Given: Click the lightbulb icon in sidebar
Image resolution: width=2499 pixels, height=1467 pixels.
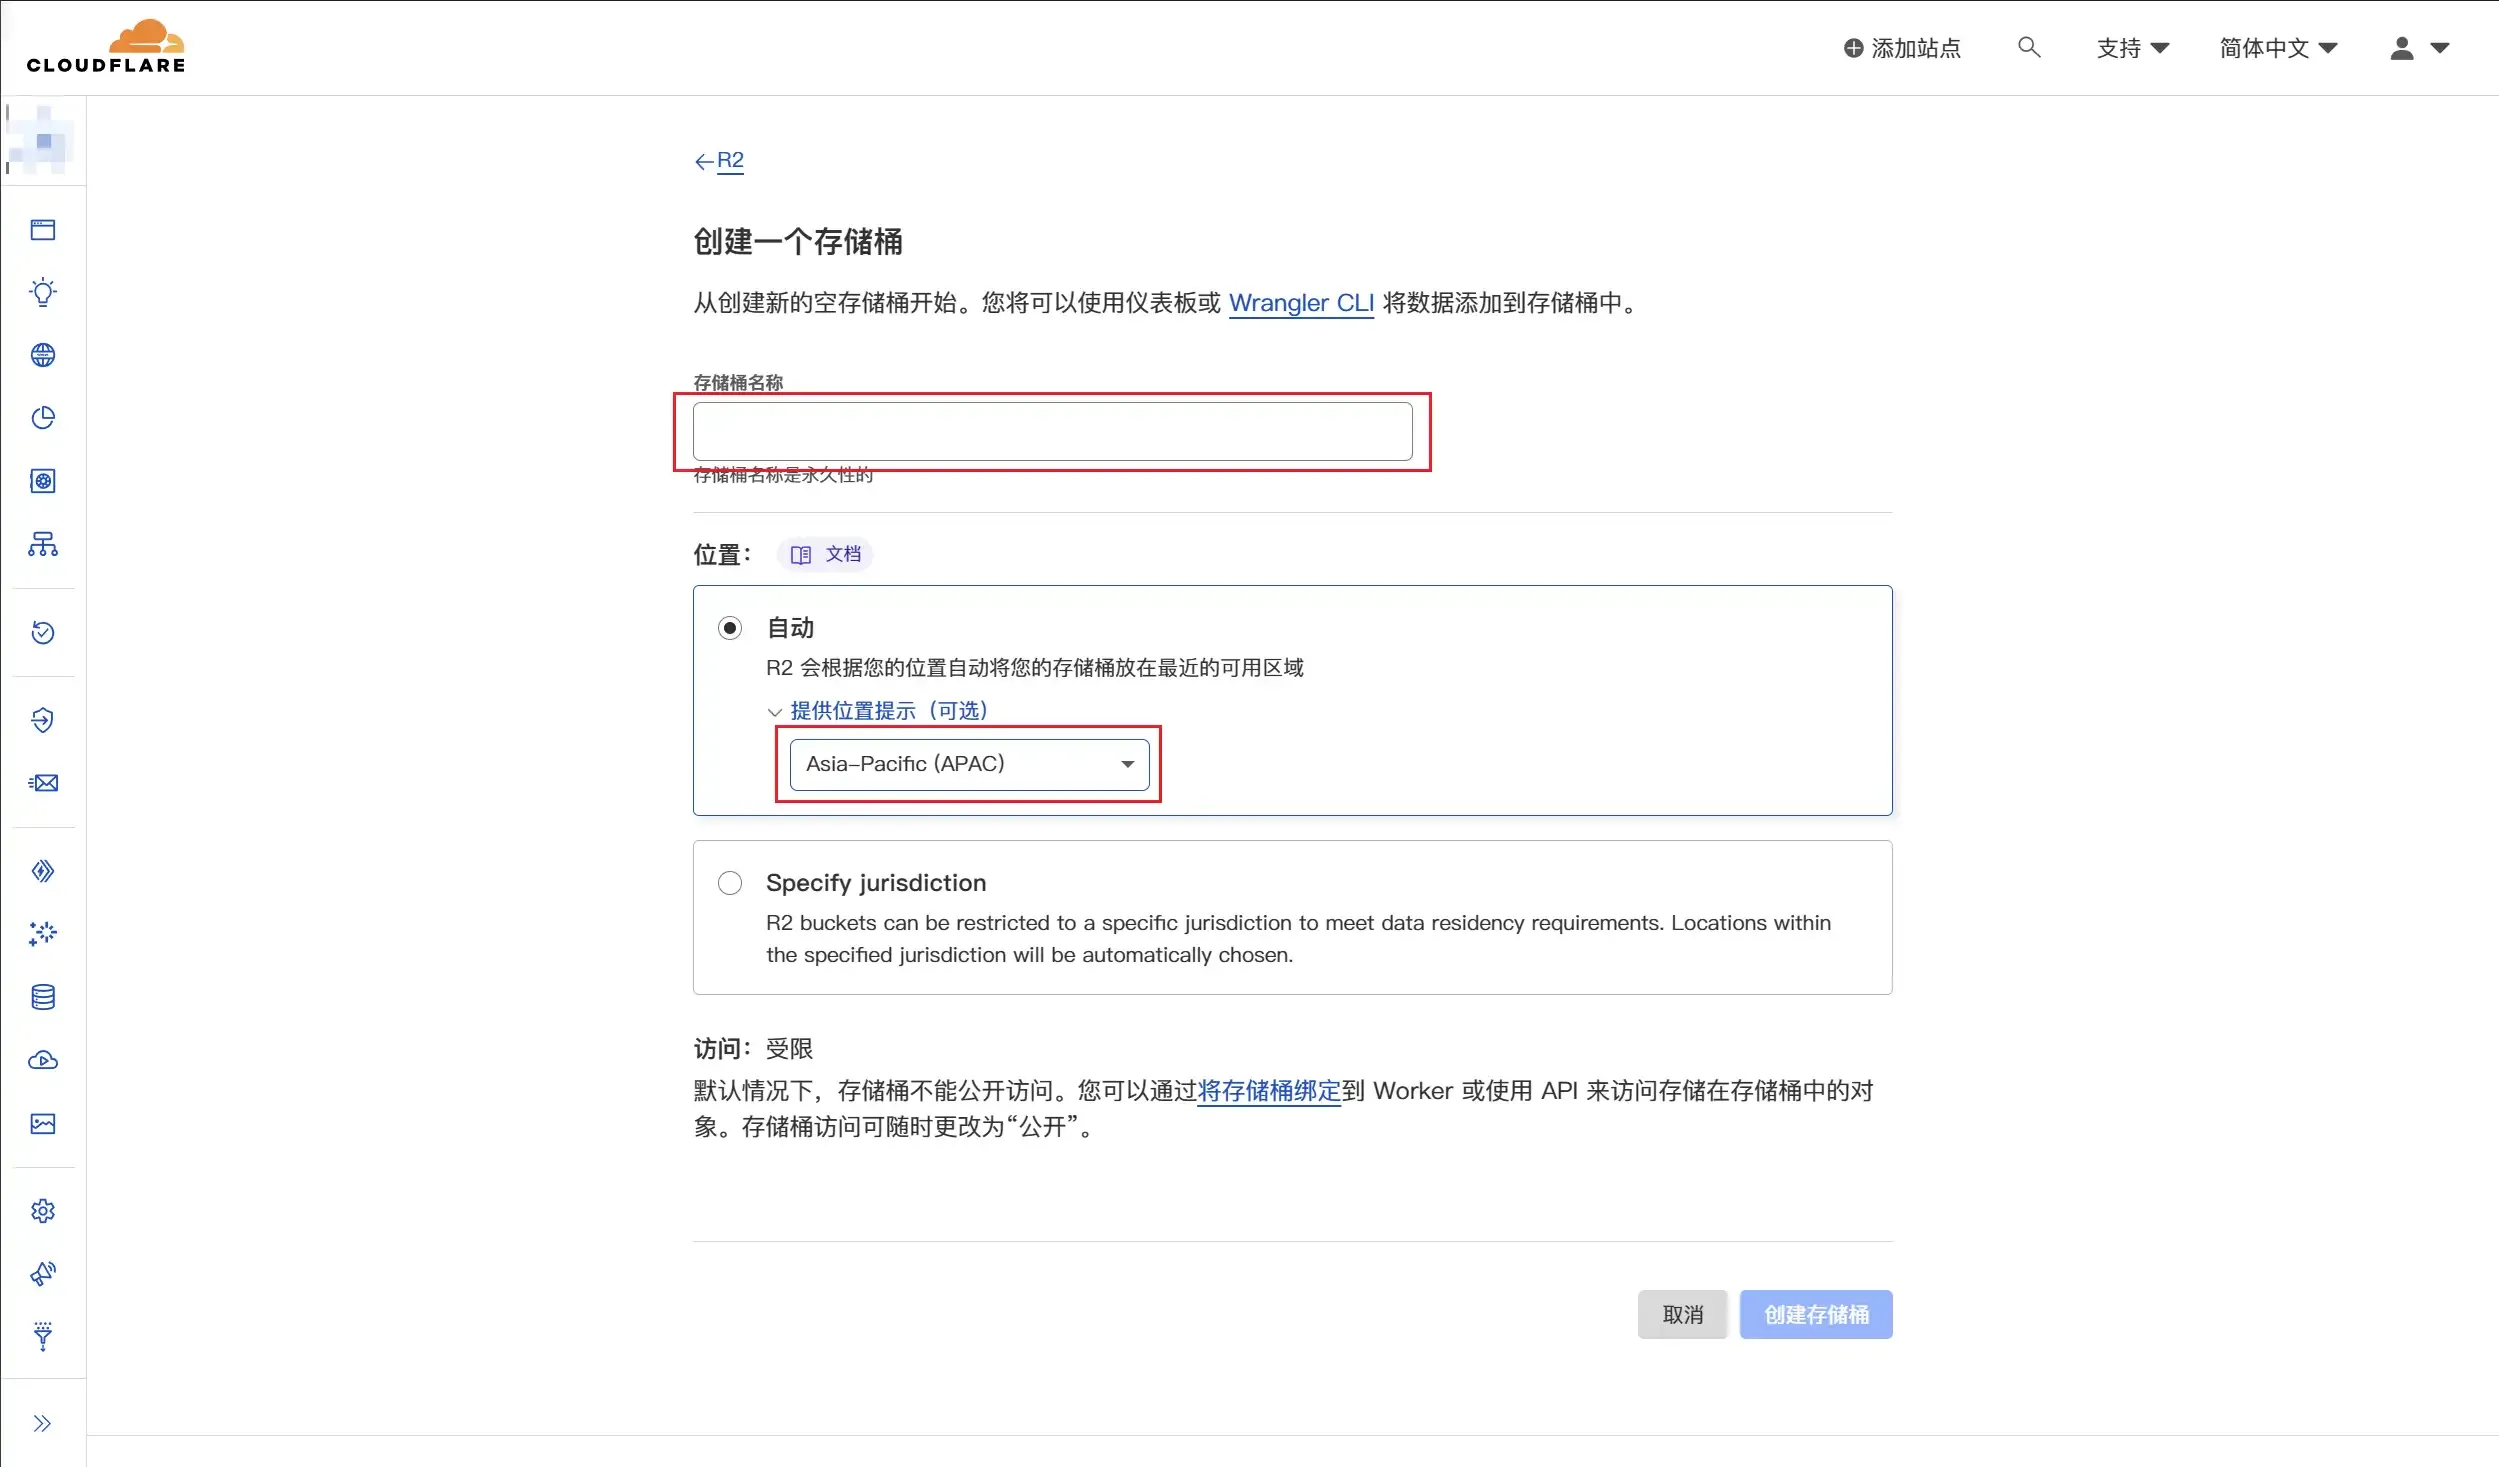Looking at the screenshot, I should tap(43, 292).
